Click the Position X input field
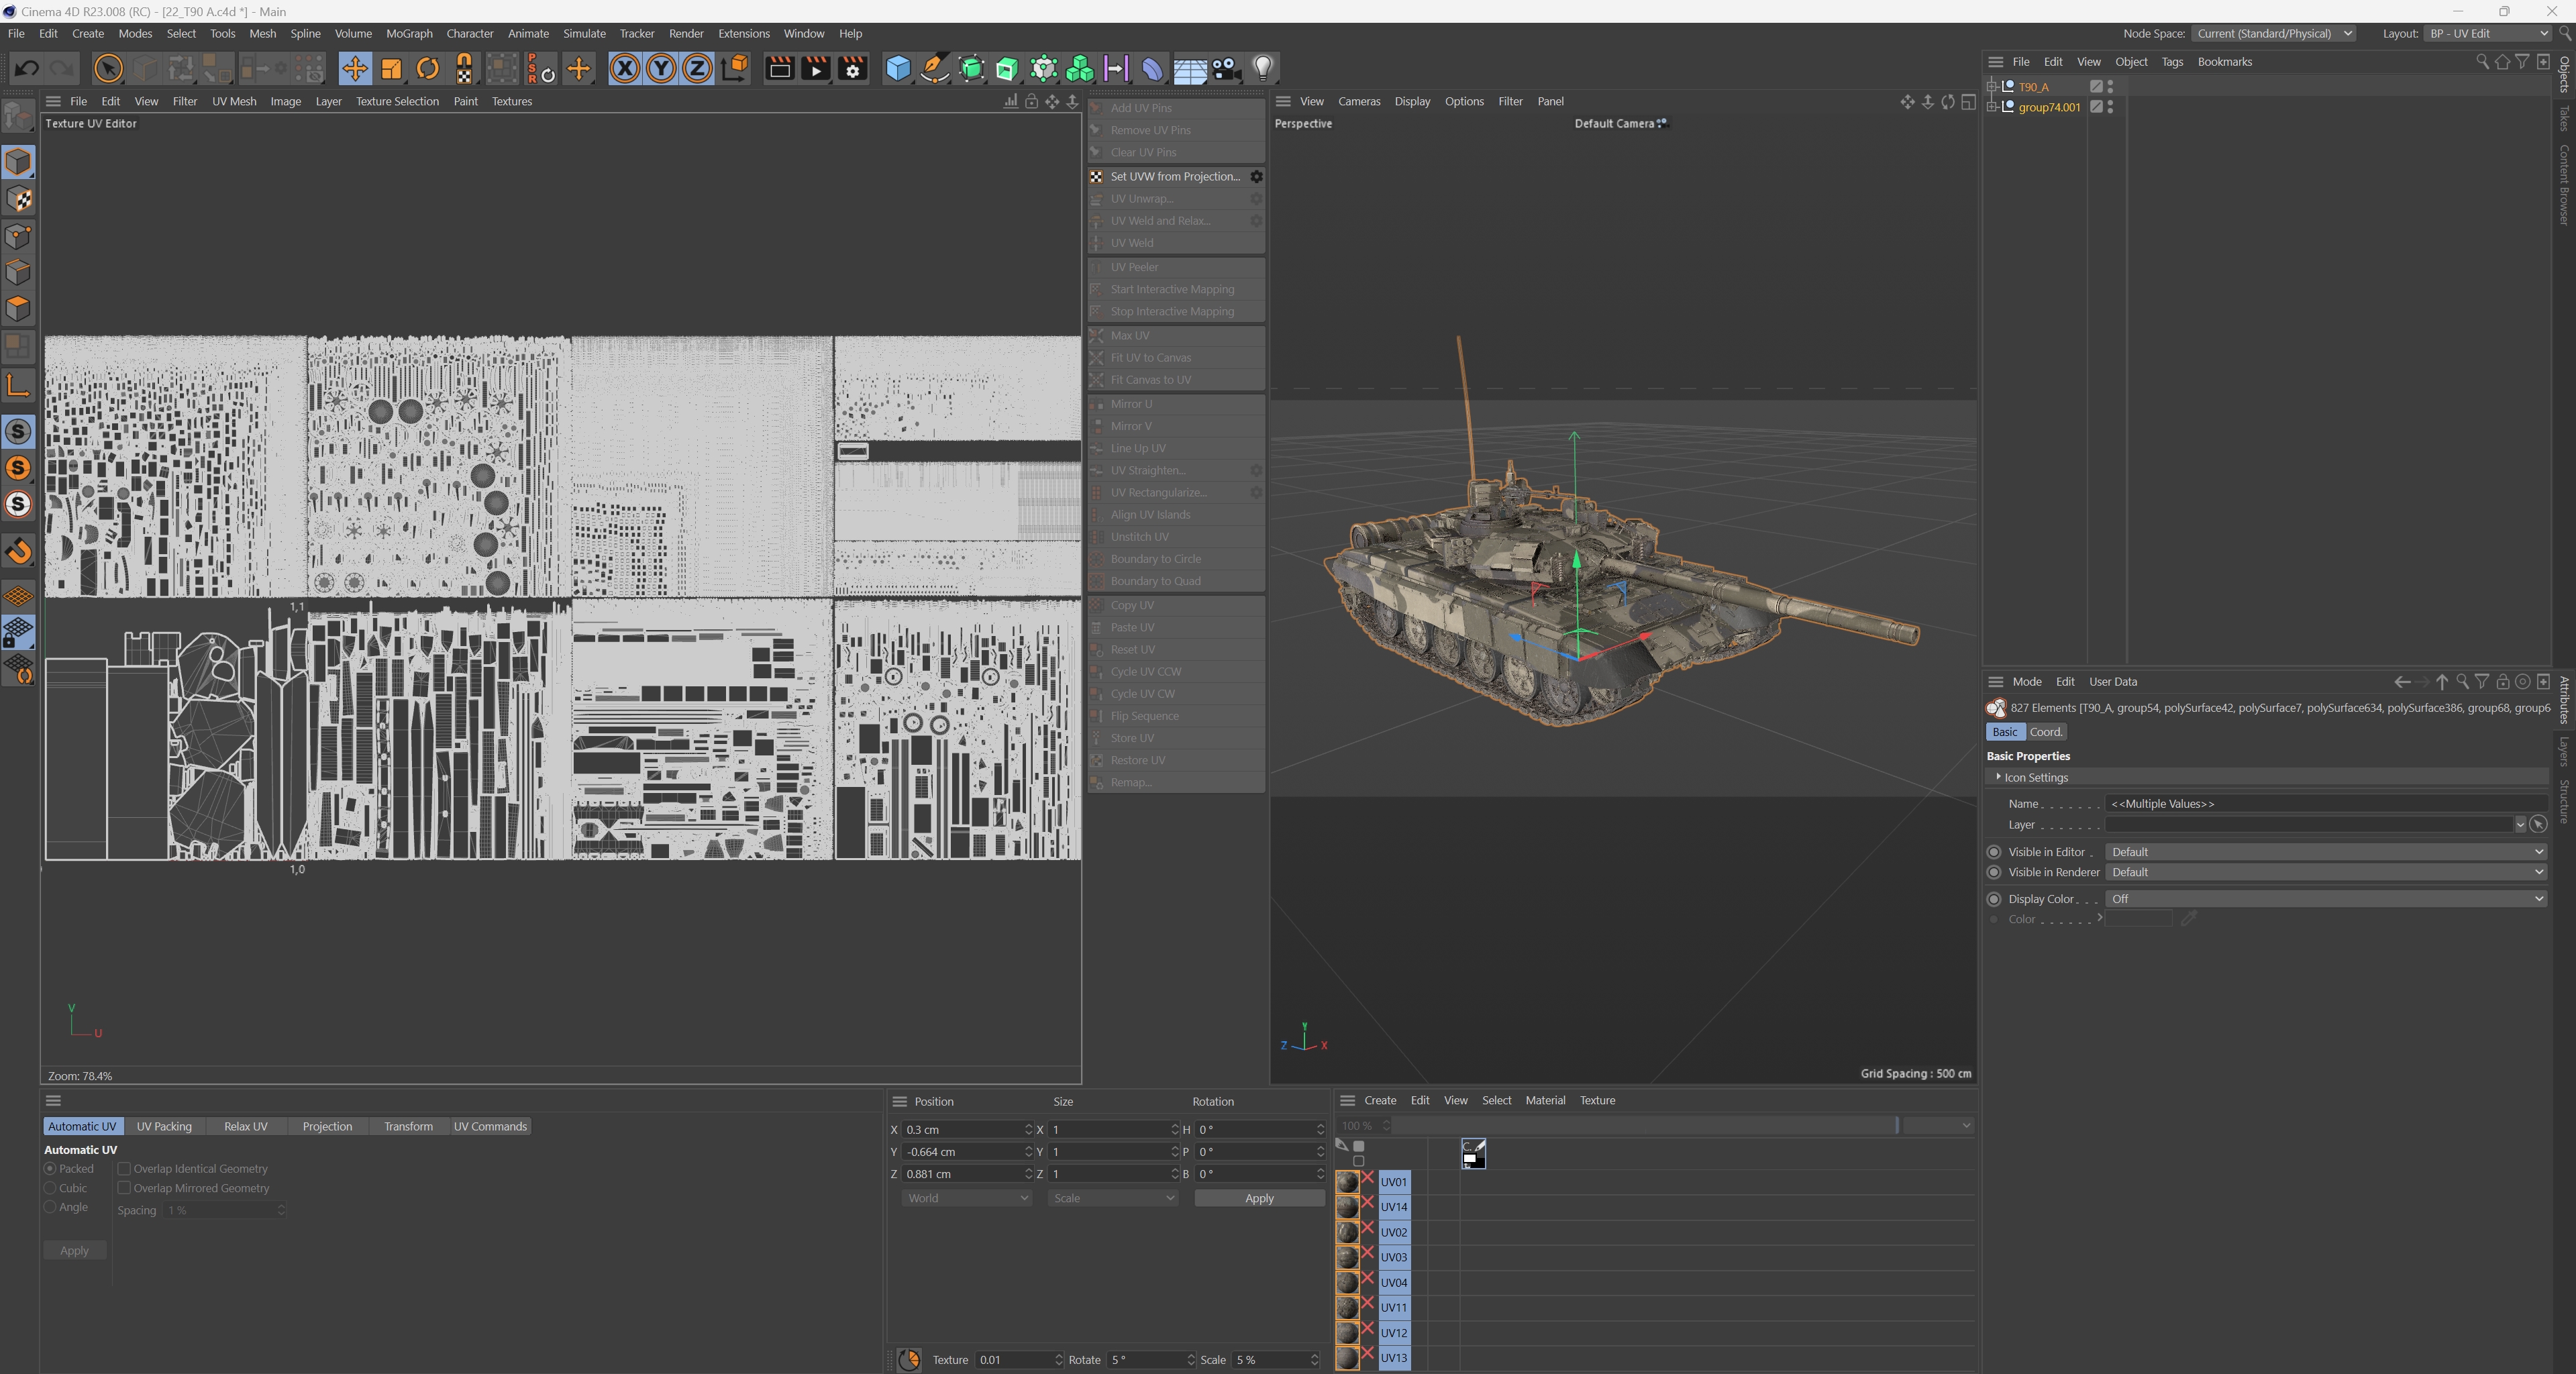This screenshot has height=1374, width=2576. 962,1129
